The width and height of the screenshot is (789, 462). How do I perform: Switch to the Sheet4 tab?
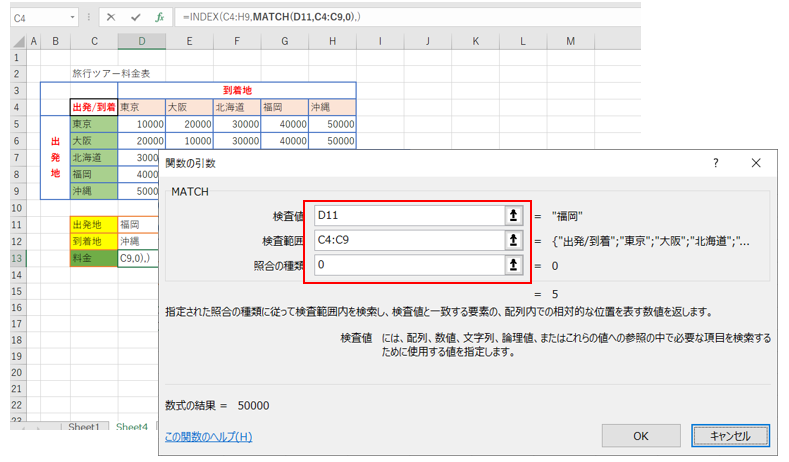pyautogui.click(x=131, y=427)
